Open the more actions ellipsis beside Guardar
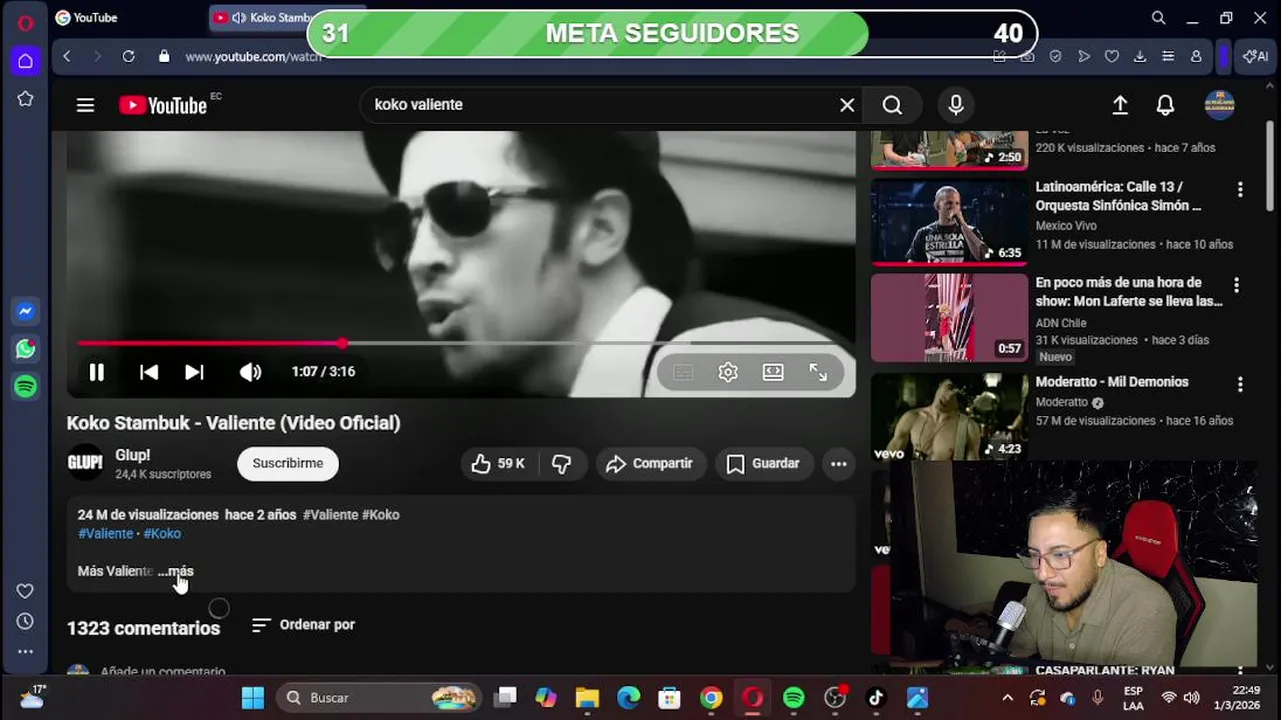Screen dimensions: 1281x720 838,464
